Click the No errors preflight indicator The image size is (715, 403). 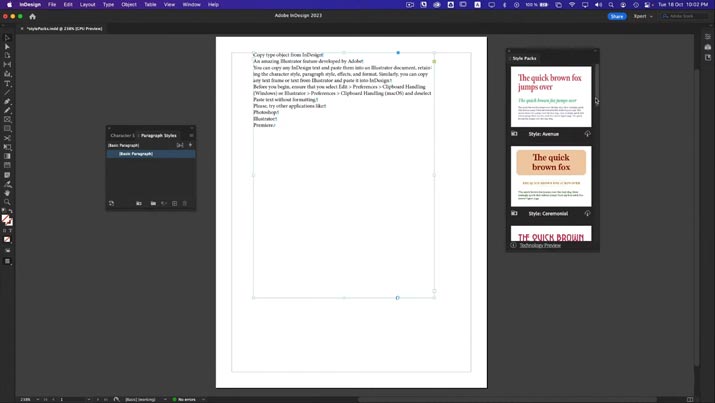(184, 399)
